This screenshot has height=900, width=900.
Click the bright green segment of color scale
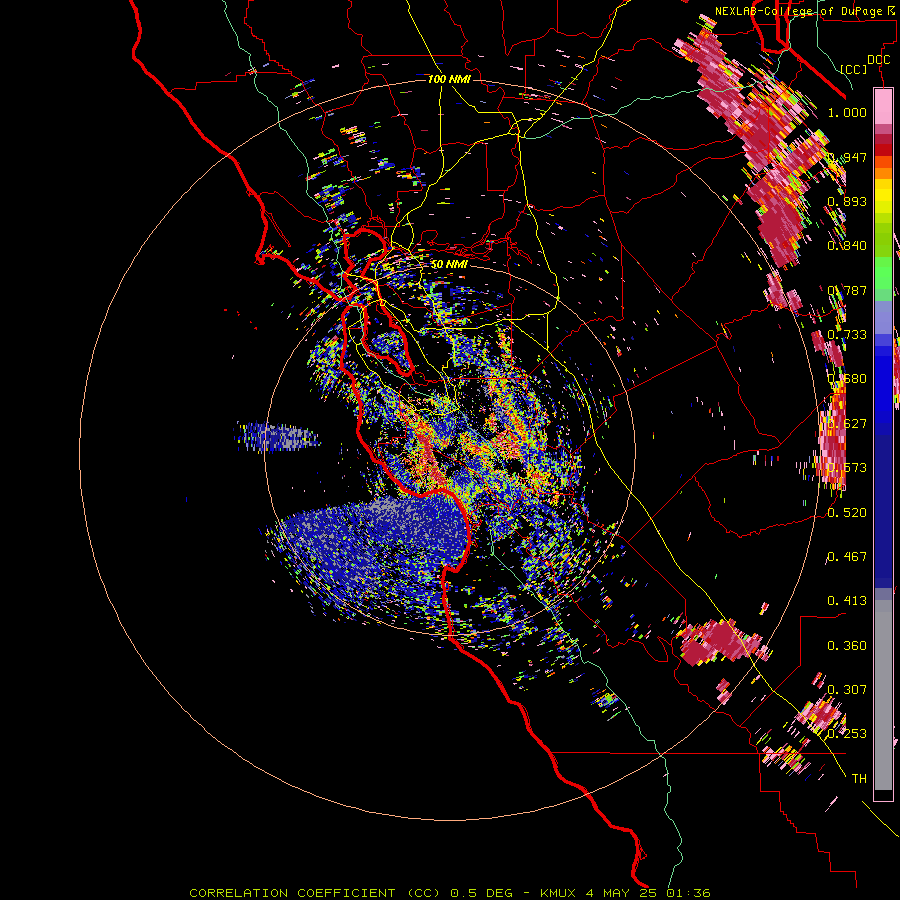coord(883,273)
